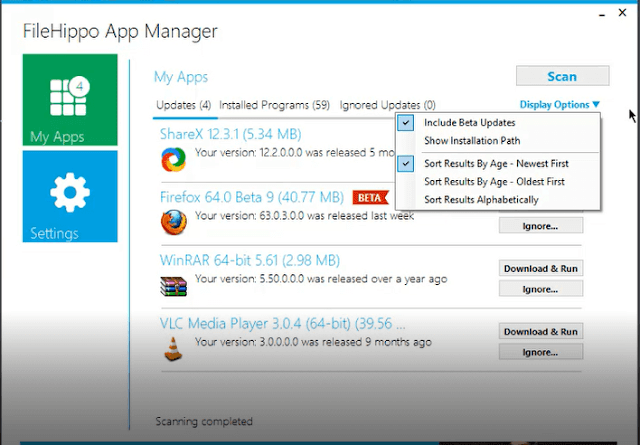Enable Show Installation Path option
Viewport: 640px width, 445px height.
[472, 141]
